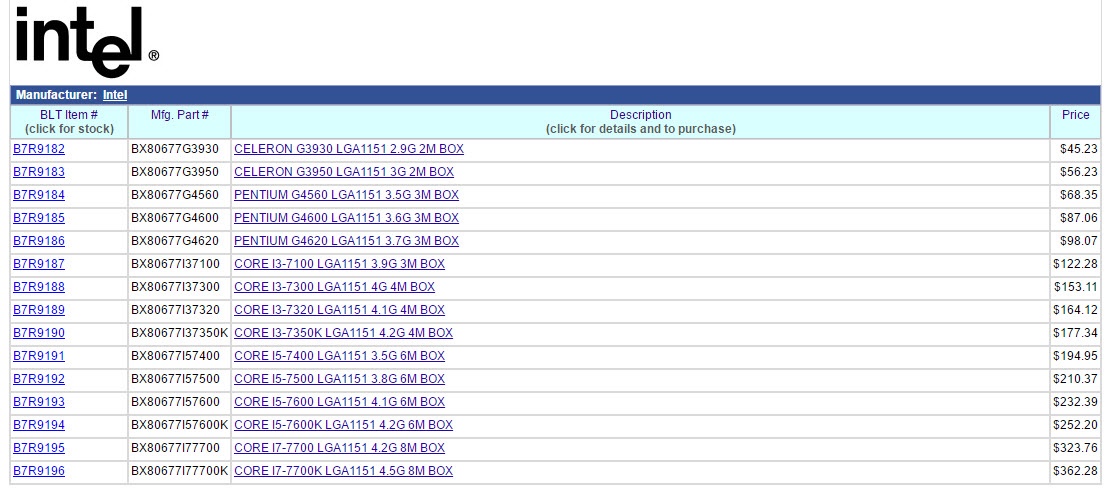Open BLT item B7R9184 stock page
This screenshot has width=1105, height=500.
coord(39,195)
